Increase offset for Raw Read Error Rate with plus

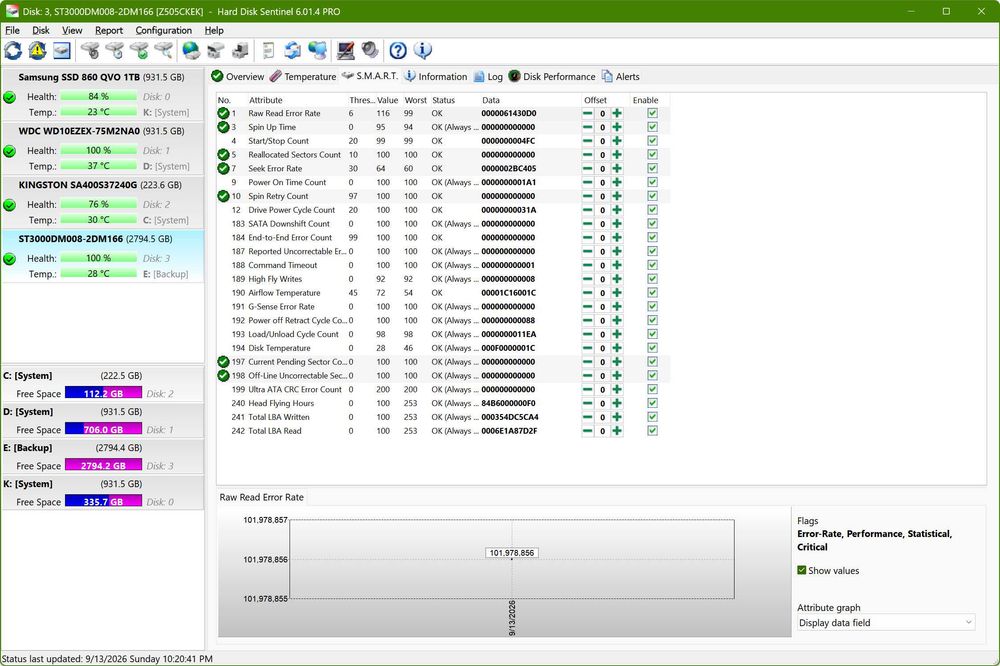coord(617,114)
